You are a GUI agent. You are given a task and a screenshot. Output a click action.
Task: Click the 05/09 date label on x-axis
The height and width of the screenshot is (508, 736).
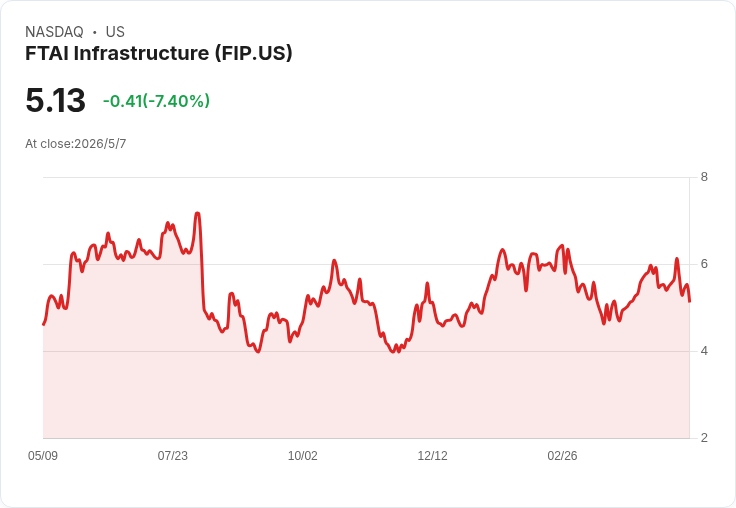(x=43, y=456)
